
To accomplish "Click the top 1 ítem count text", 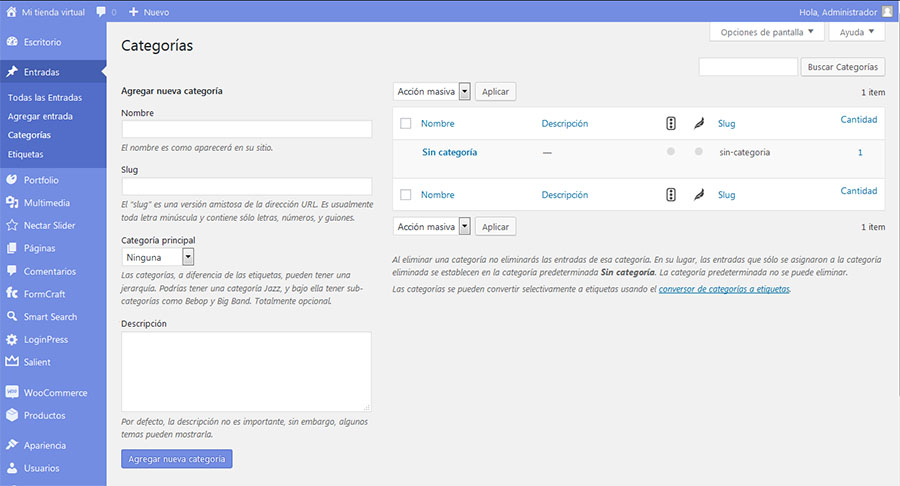I will [x=873, y=92].
